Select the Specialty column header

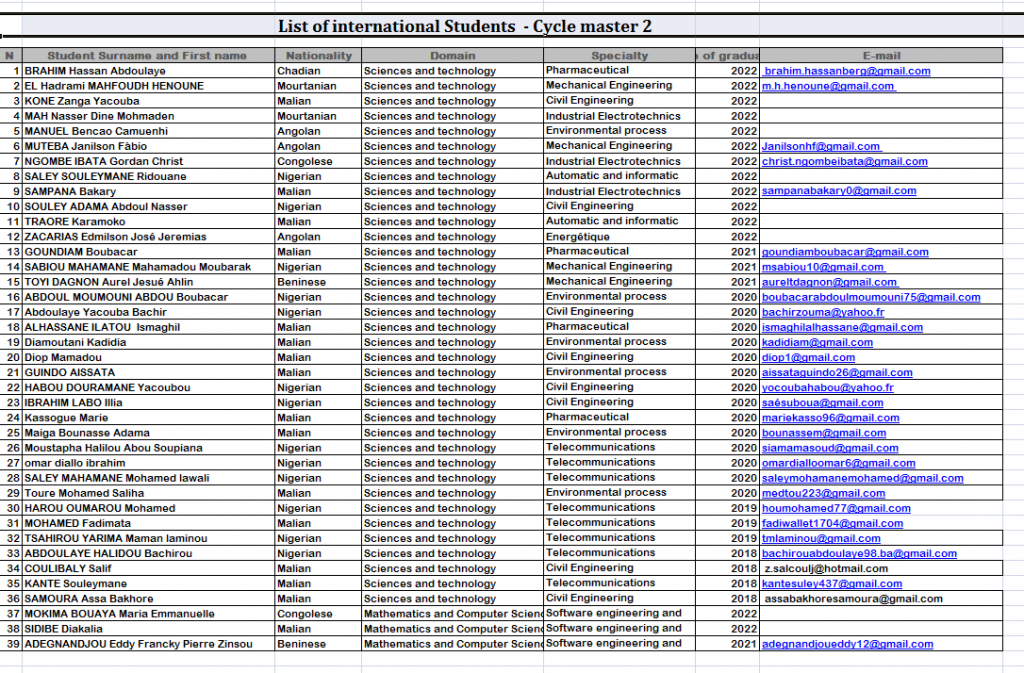(x=619, y=55)
